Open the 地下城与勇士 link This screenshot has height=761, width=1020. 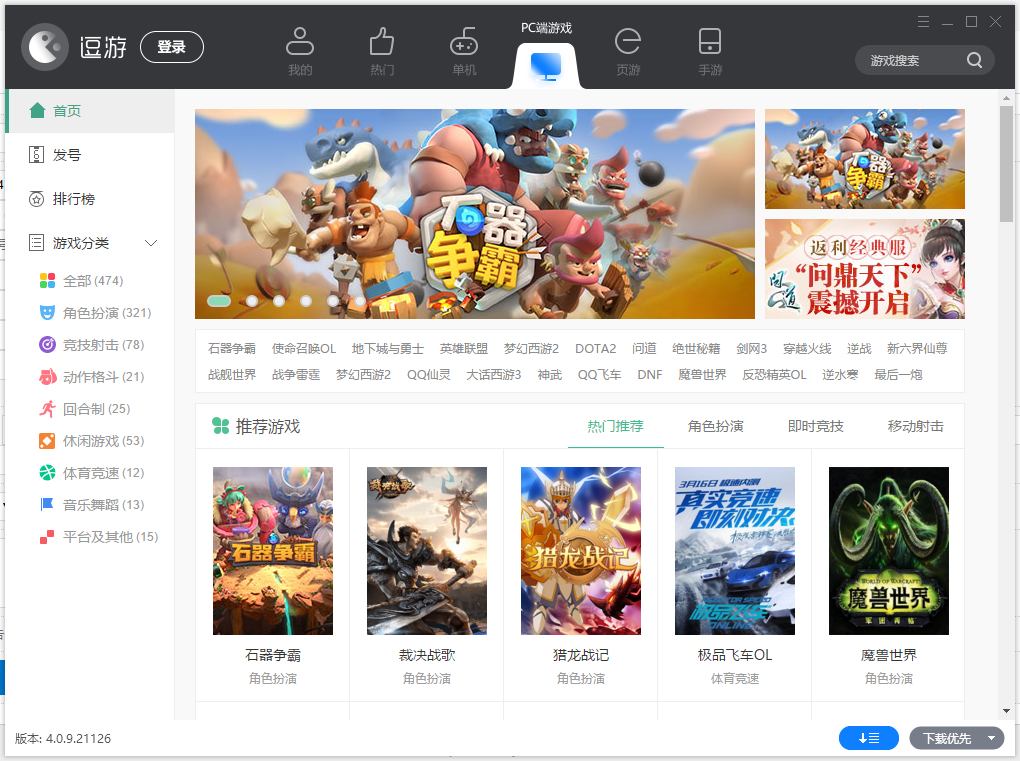click(x=388, y=349)
